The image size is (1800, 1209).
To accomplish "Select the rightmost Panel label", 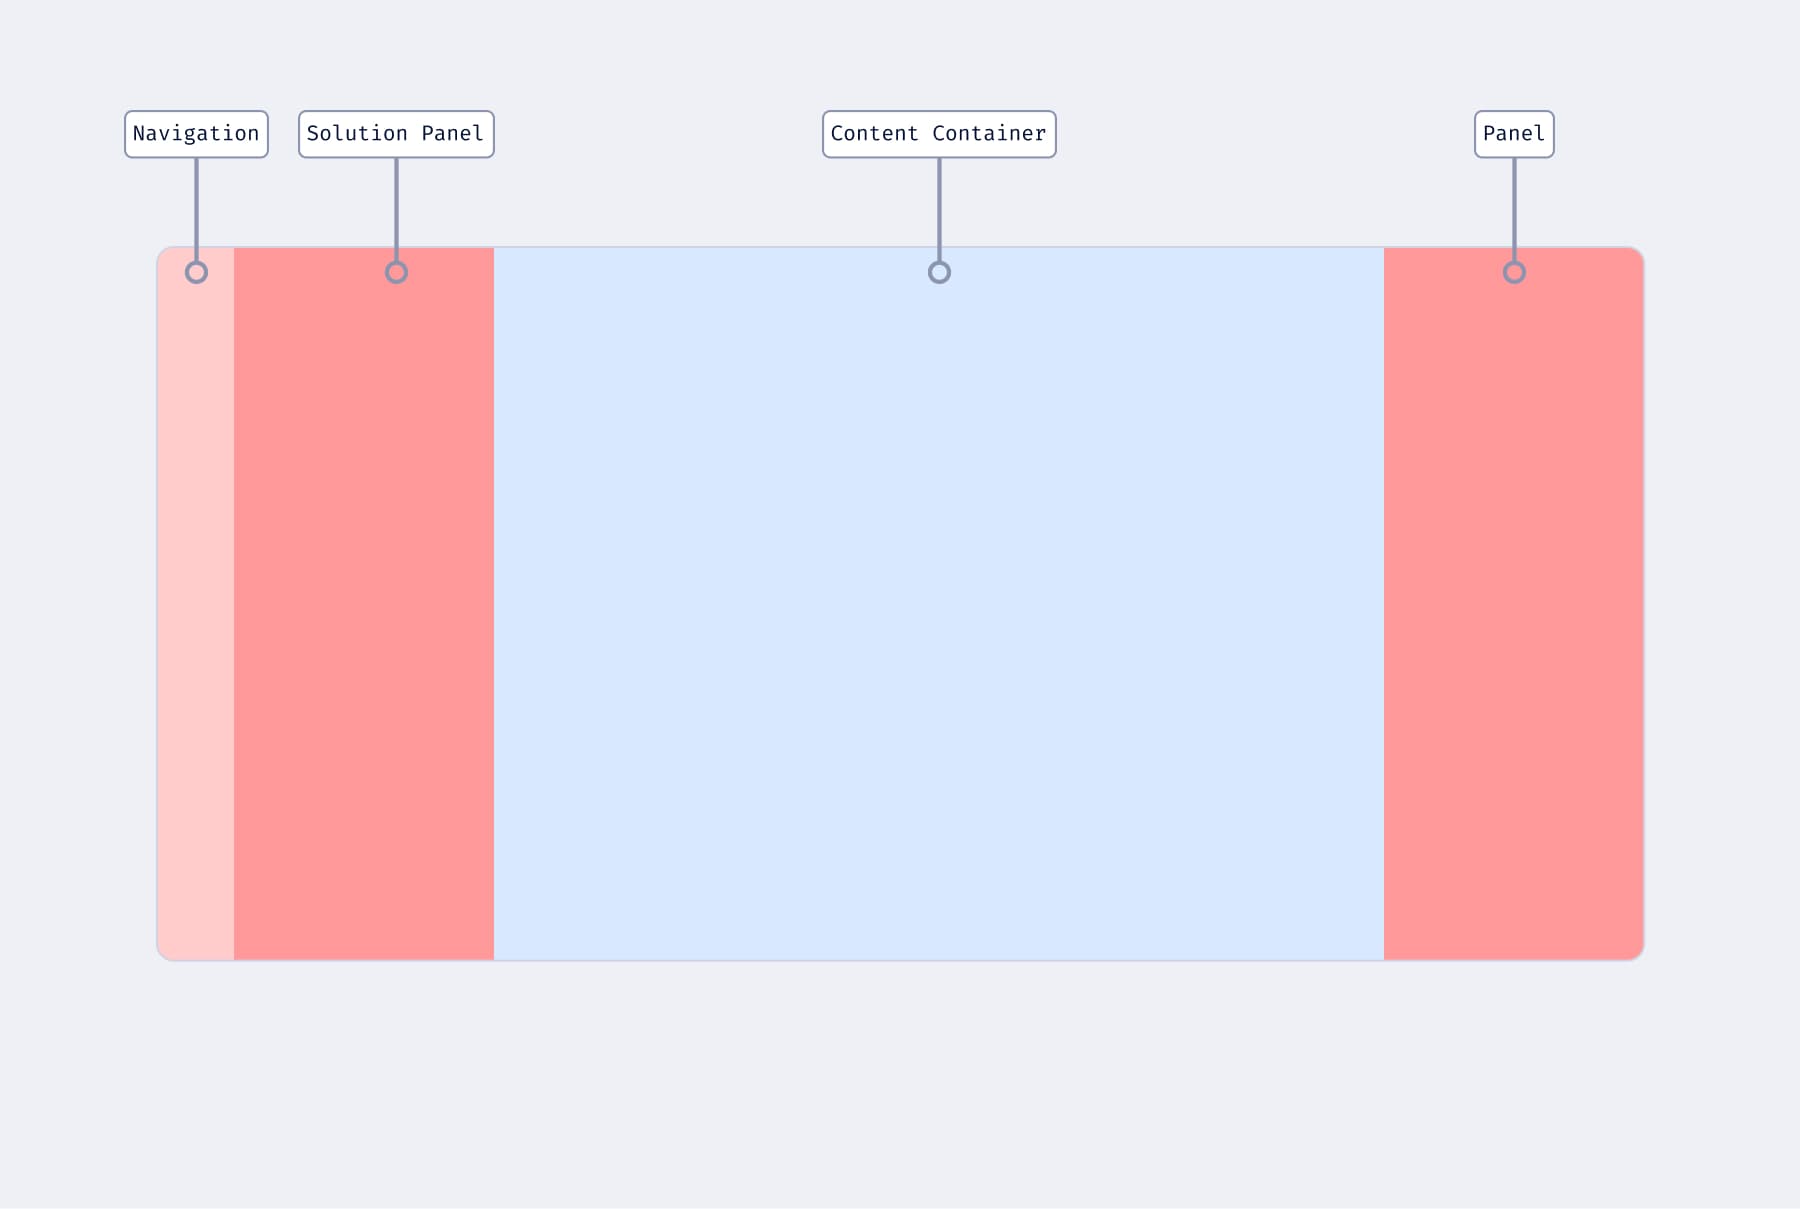I will pyautogui.click(x=1514, y=134).
